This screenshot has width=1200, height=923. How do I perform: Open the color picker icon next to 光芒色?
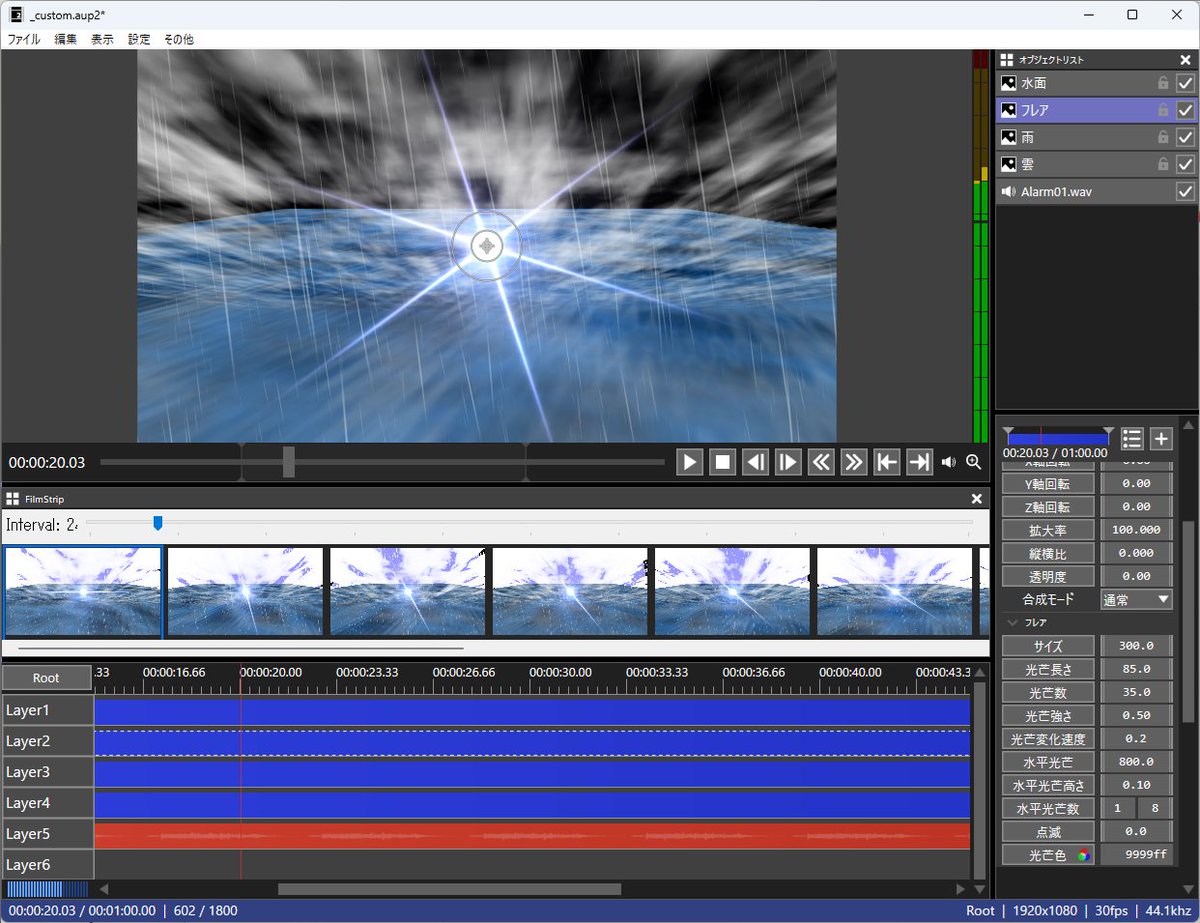tap(1082, 856)
